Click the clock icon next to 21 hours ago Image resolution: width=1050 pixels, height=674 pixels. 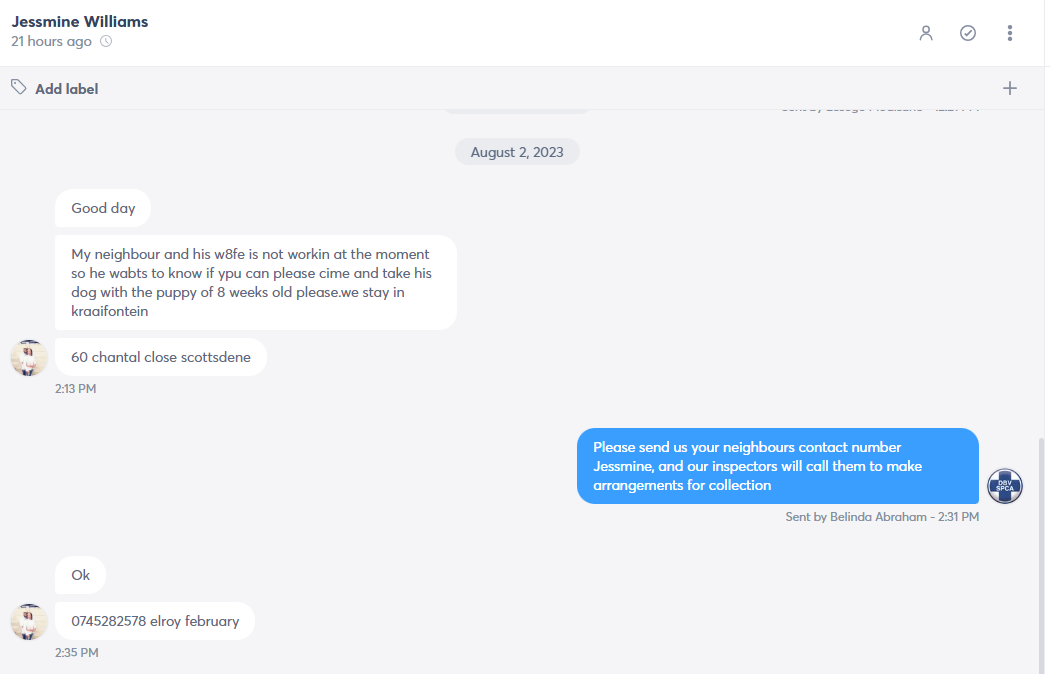[106, 41]
